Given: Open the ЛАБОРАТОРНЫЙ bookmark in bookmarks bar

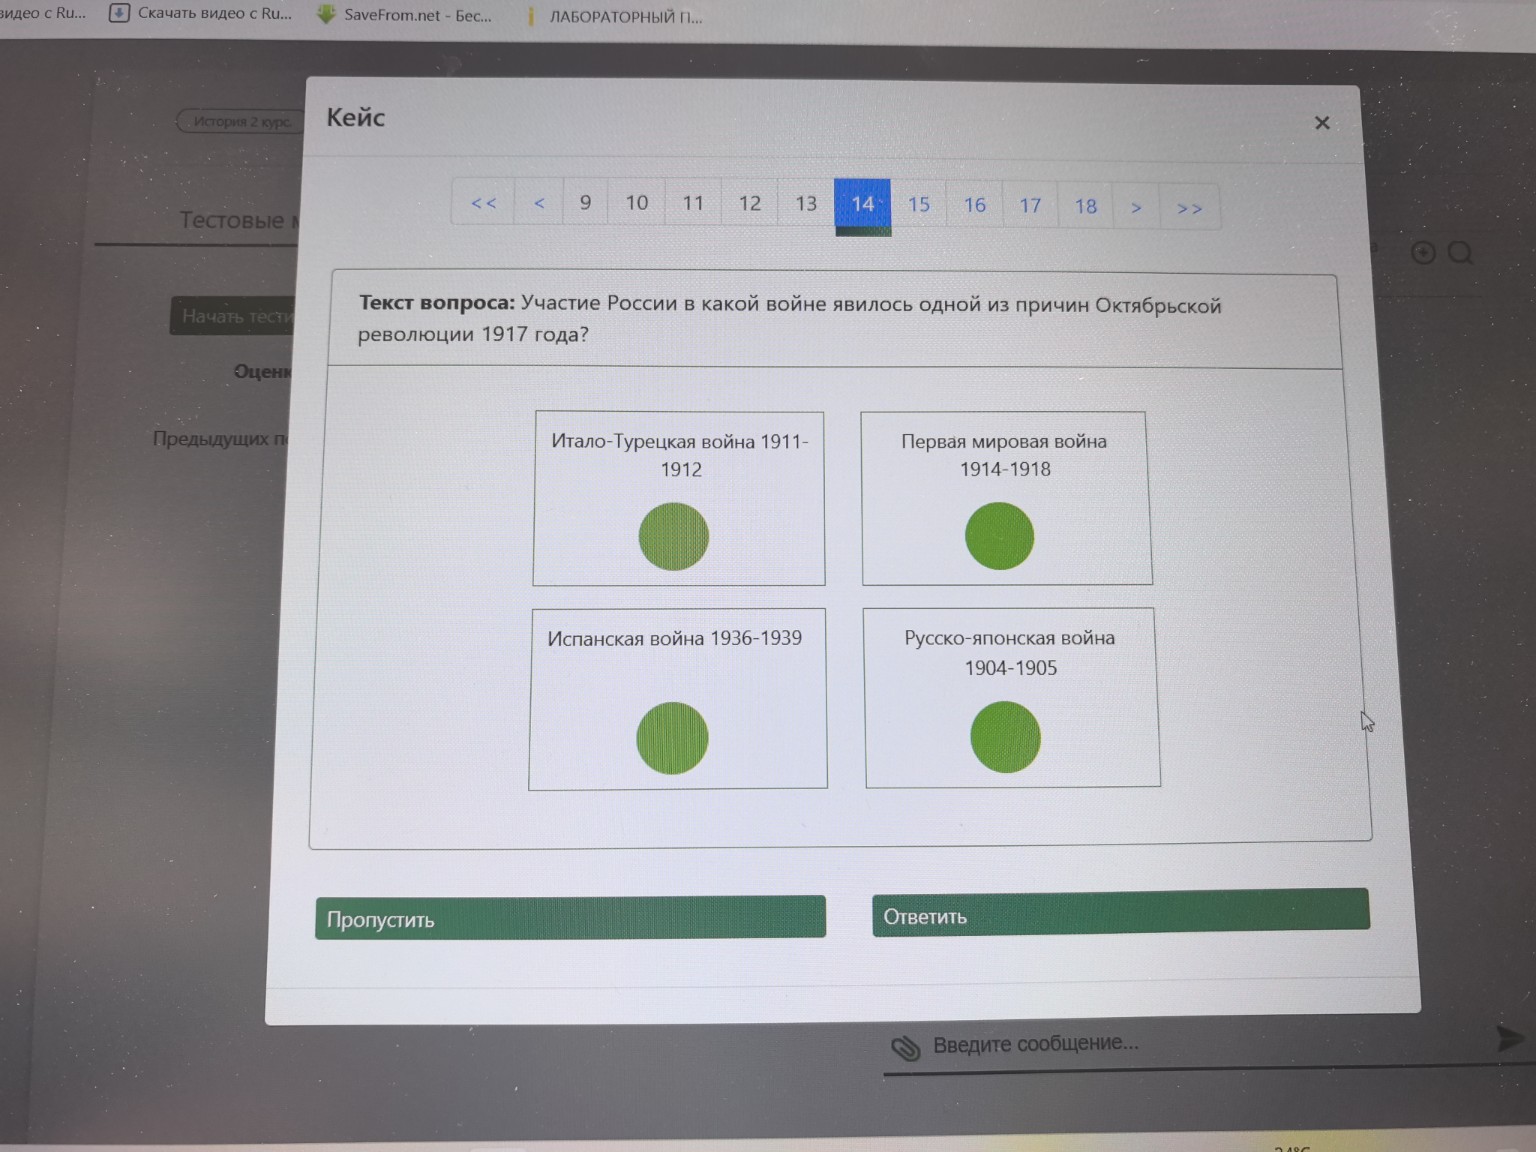Looking at the screenshot, I should [x=625, y=17].
